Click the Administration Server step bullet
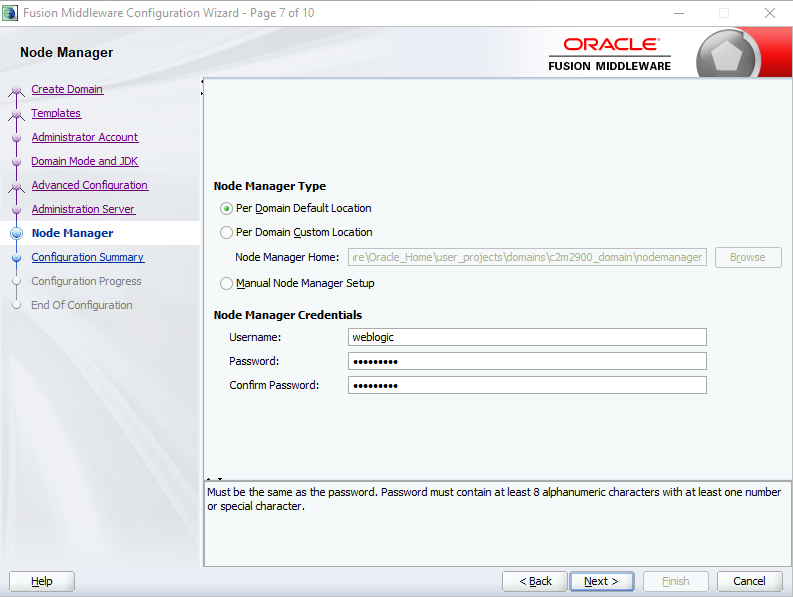Screen dimensions: 793x597 [x=17, y=209]
